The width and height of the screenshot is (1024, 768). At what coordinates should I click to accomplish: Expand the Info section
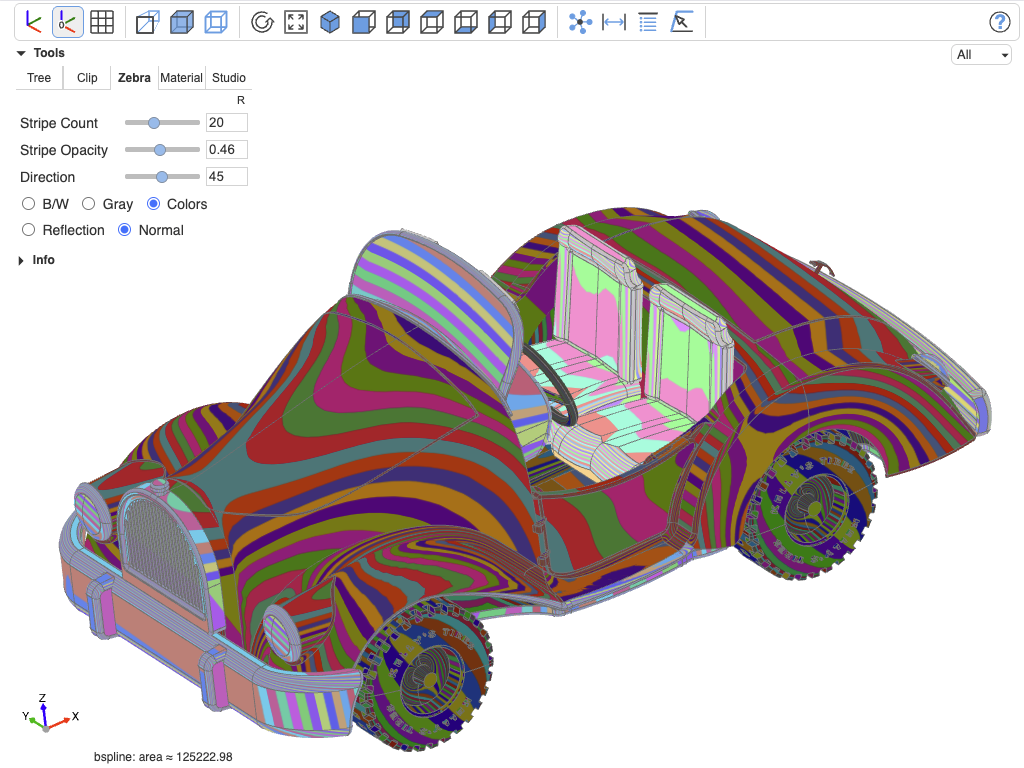coord(21,260)
